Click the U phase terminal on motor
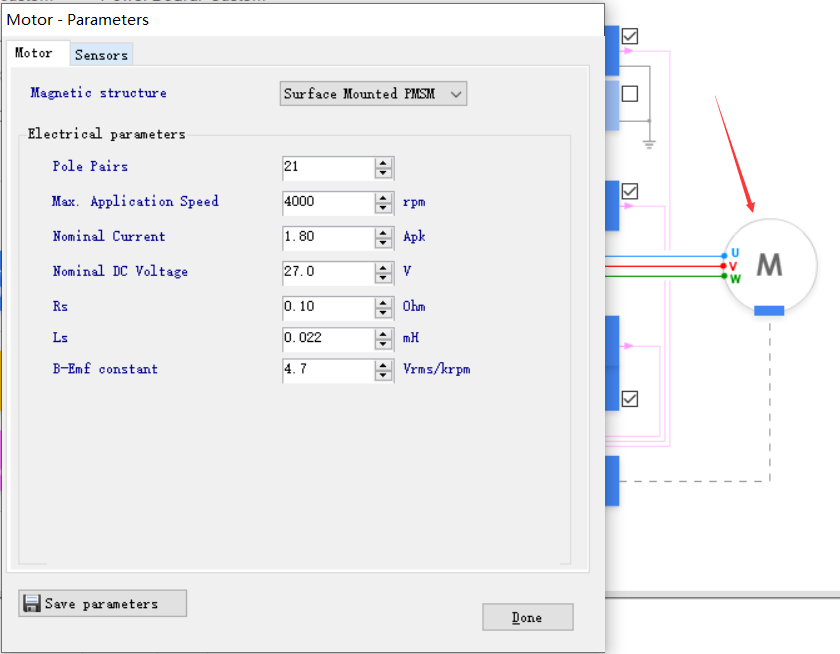The width and height of the screenshot is (840, 654). [724, 256]
